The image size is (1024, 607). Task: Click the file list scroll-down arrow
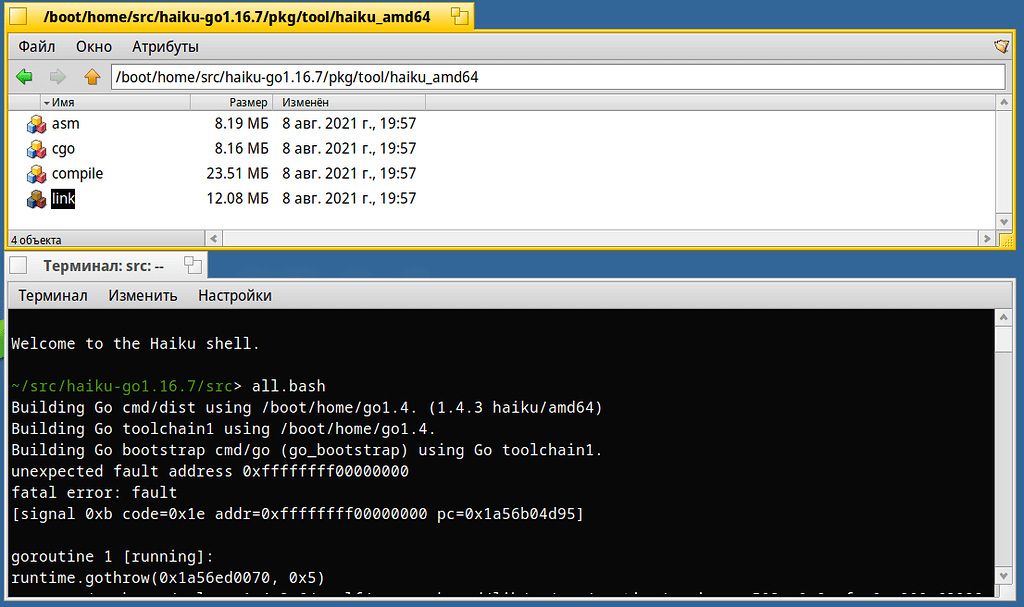(1004, 221)
